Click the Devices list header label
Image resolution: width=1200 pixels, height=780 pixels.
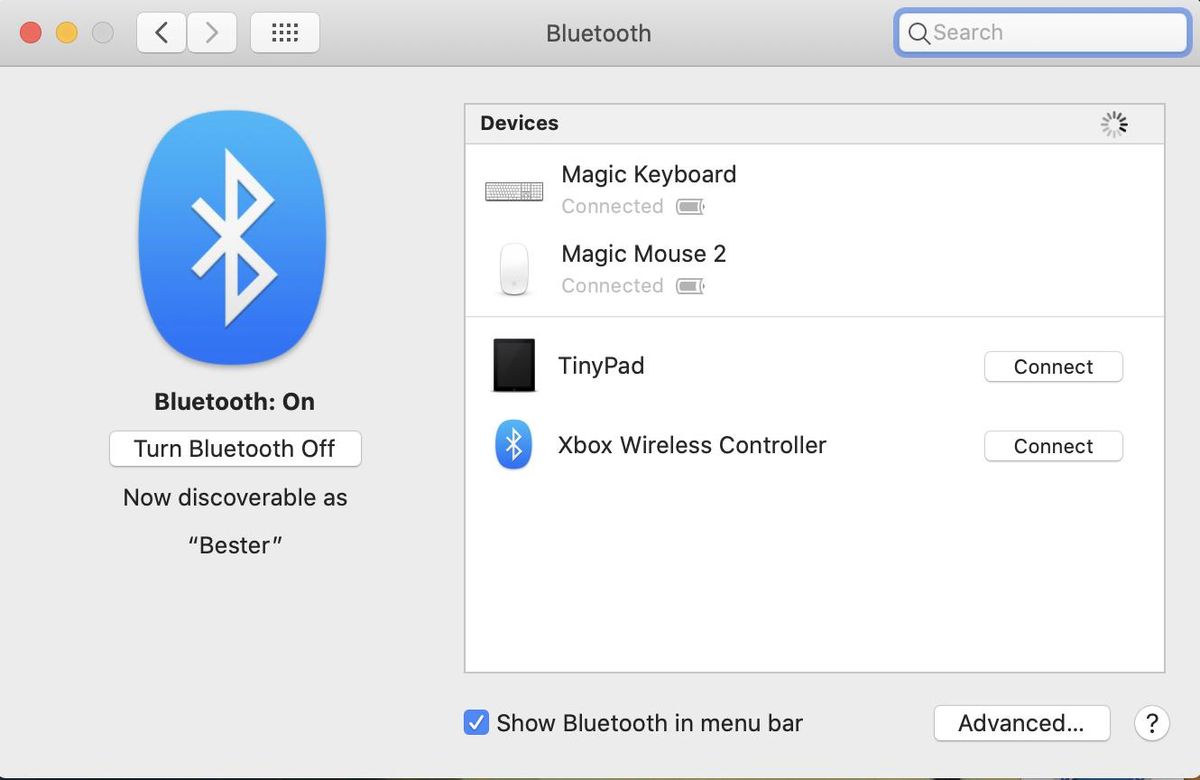click(x=519, y=123)
